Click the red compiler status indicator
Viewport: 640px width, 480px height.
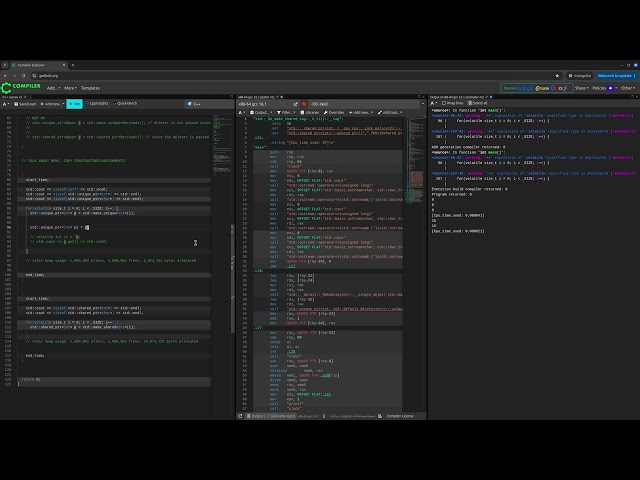tap(304, 104)
